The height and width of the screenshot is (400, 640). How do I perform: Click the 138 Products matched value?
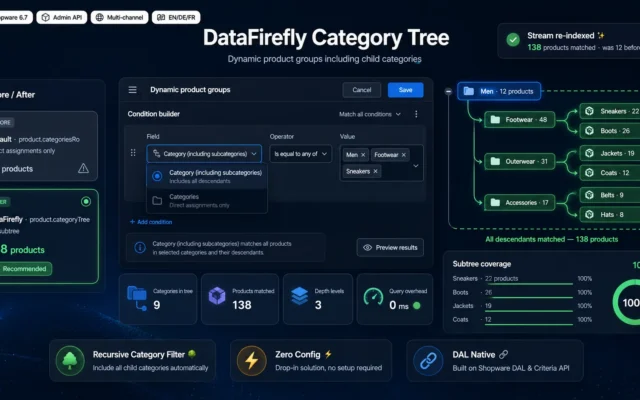(242, 305)
